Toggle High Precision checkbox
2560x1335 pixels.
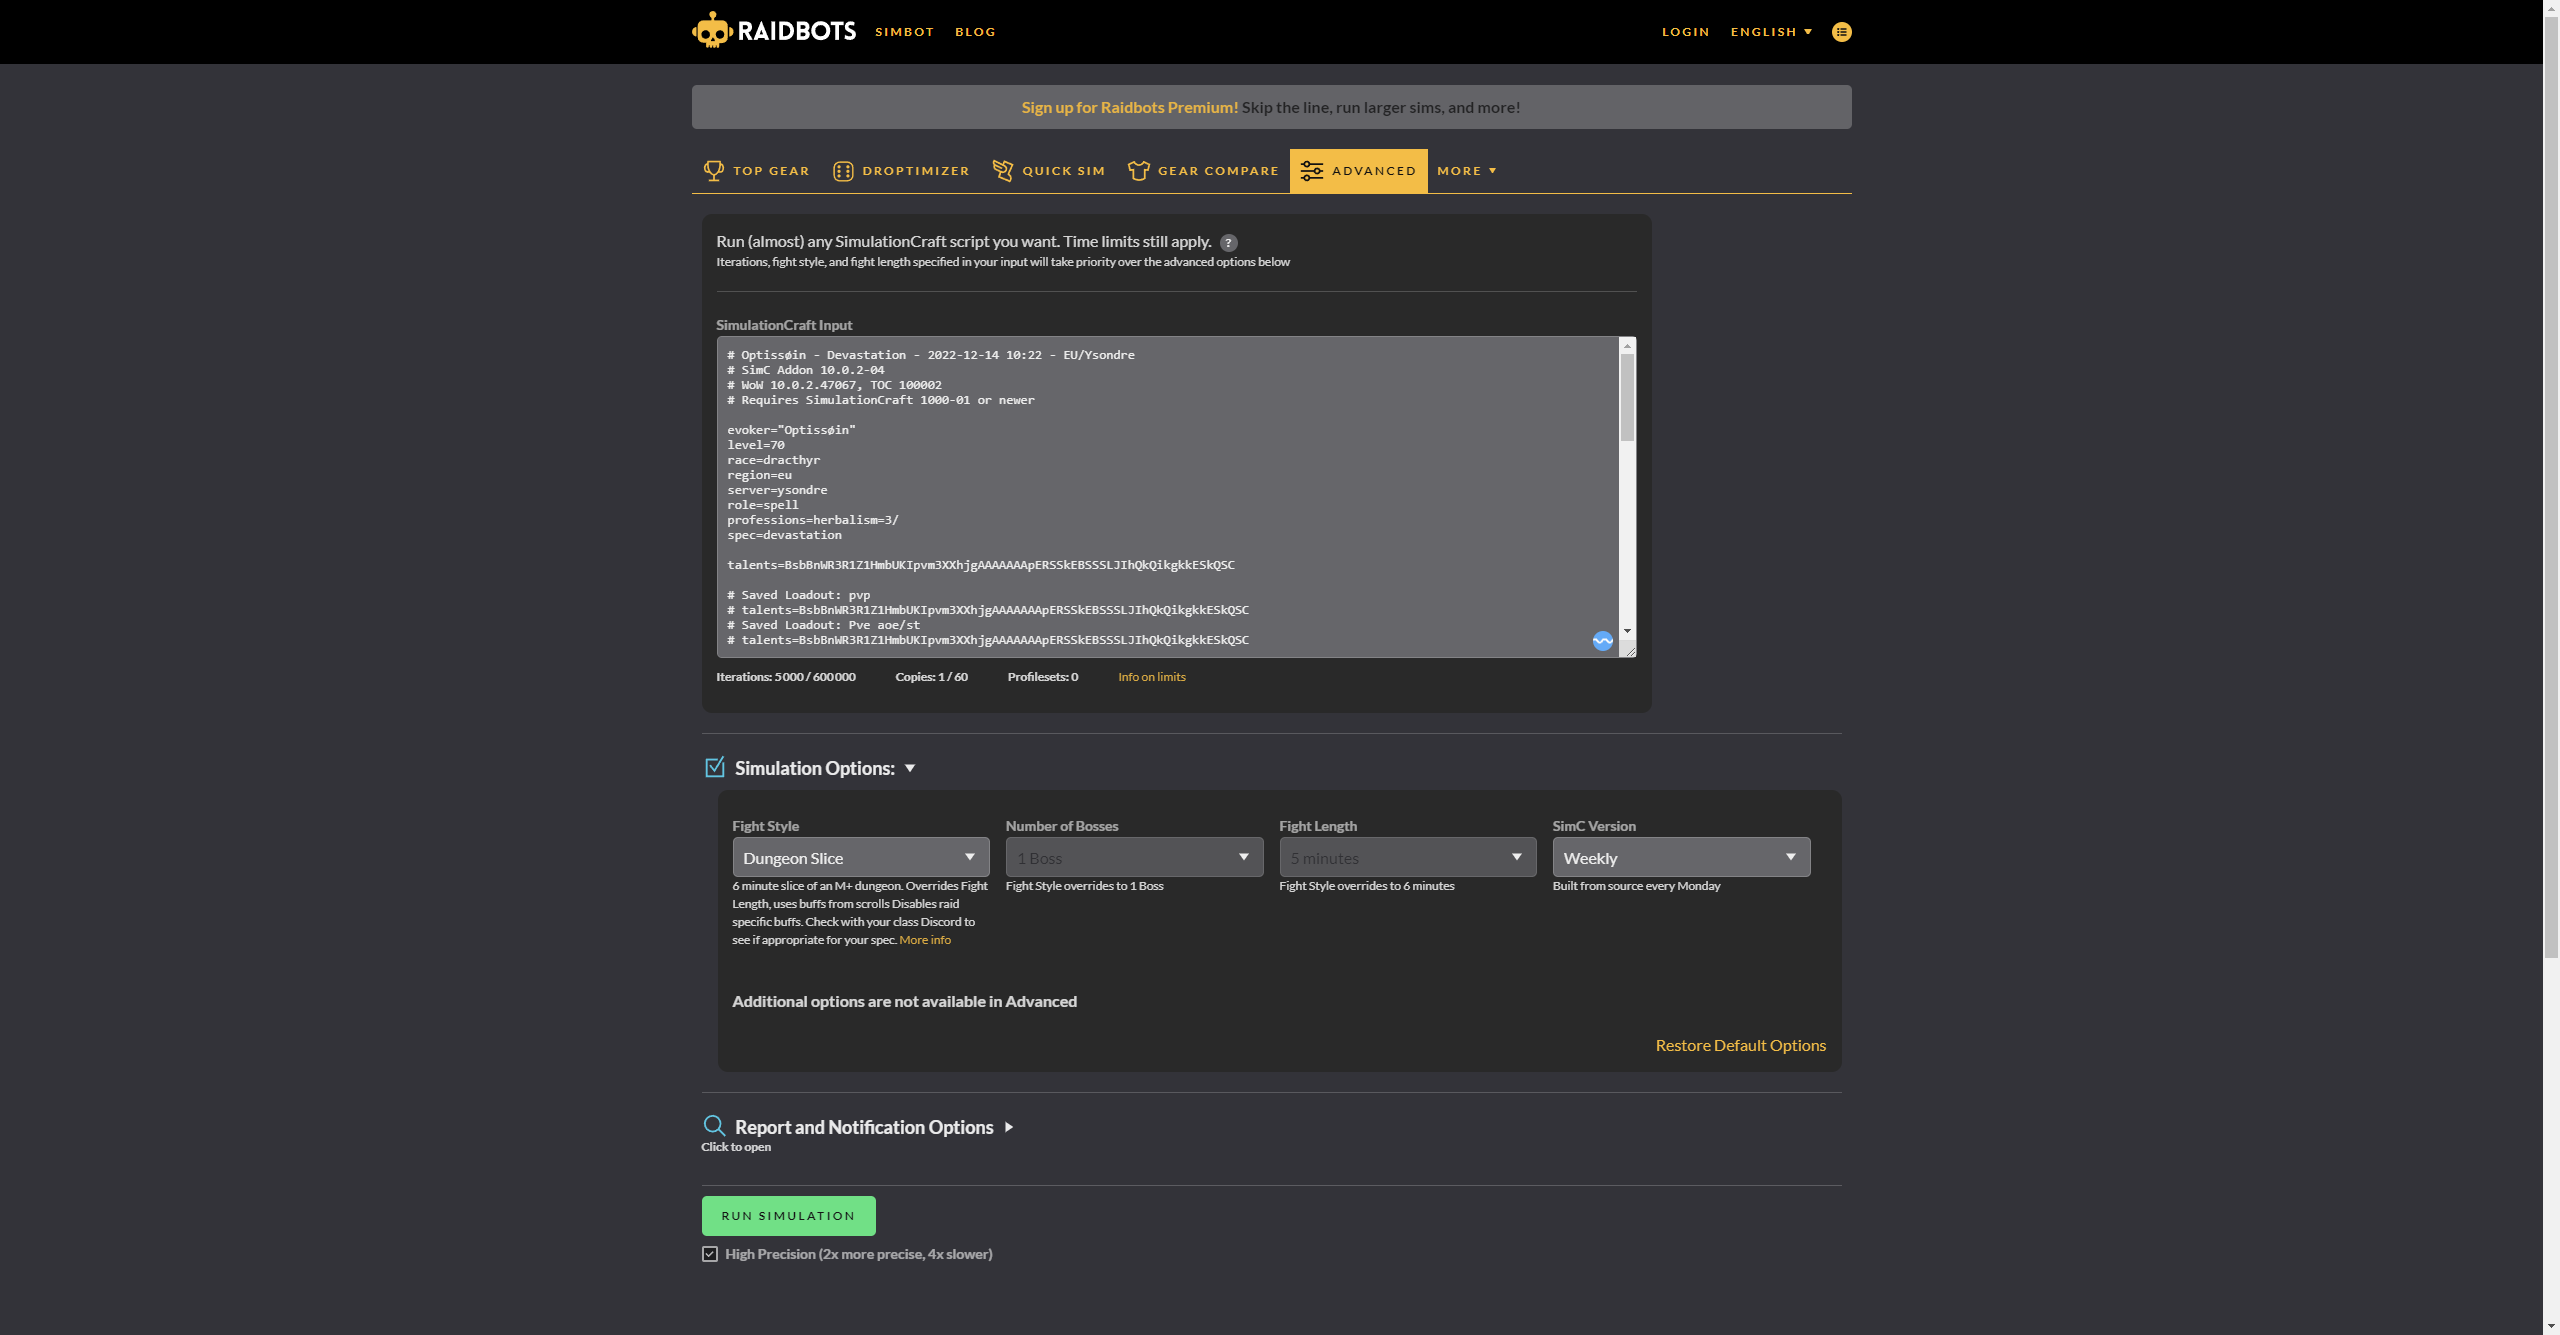coord(710,1254)
